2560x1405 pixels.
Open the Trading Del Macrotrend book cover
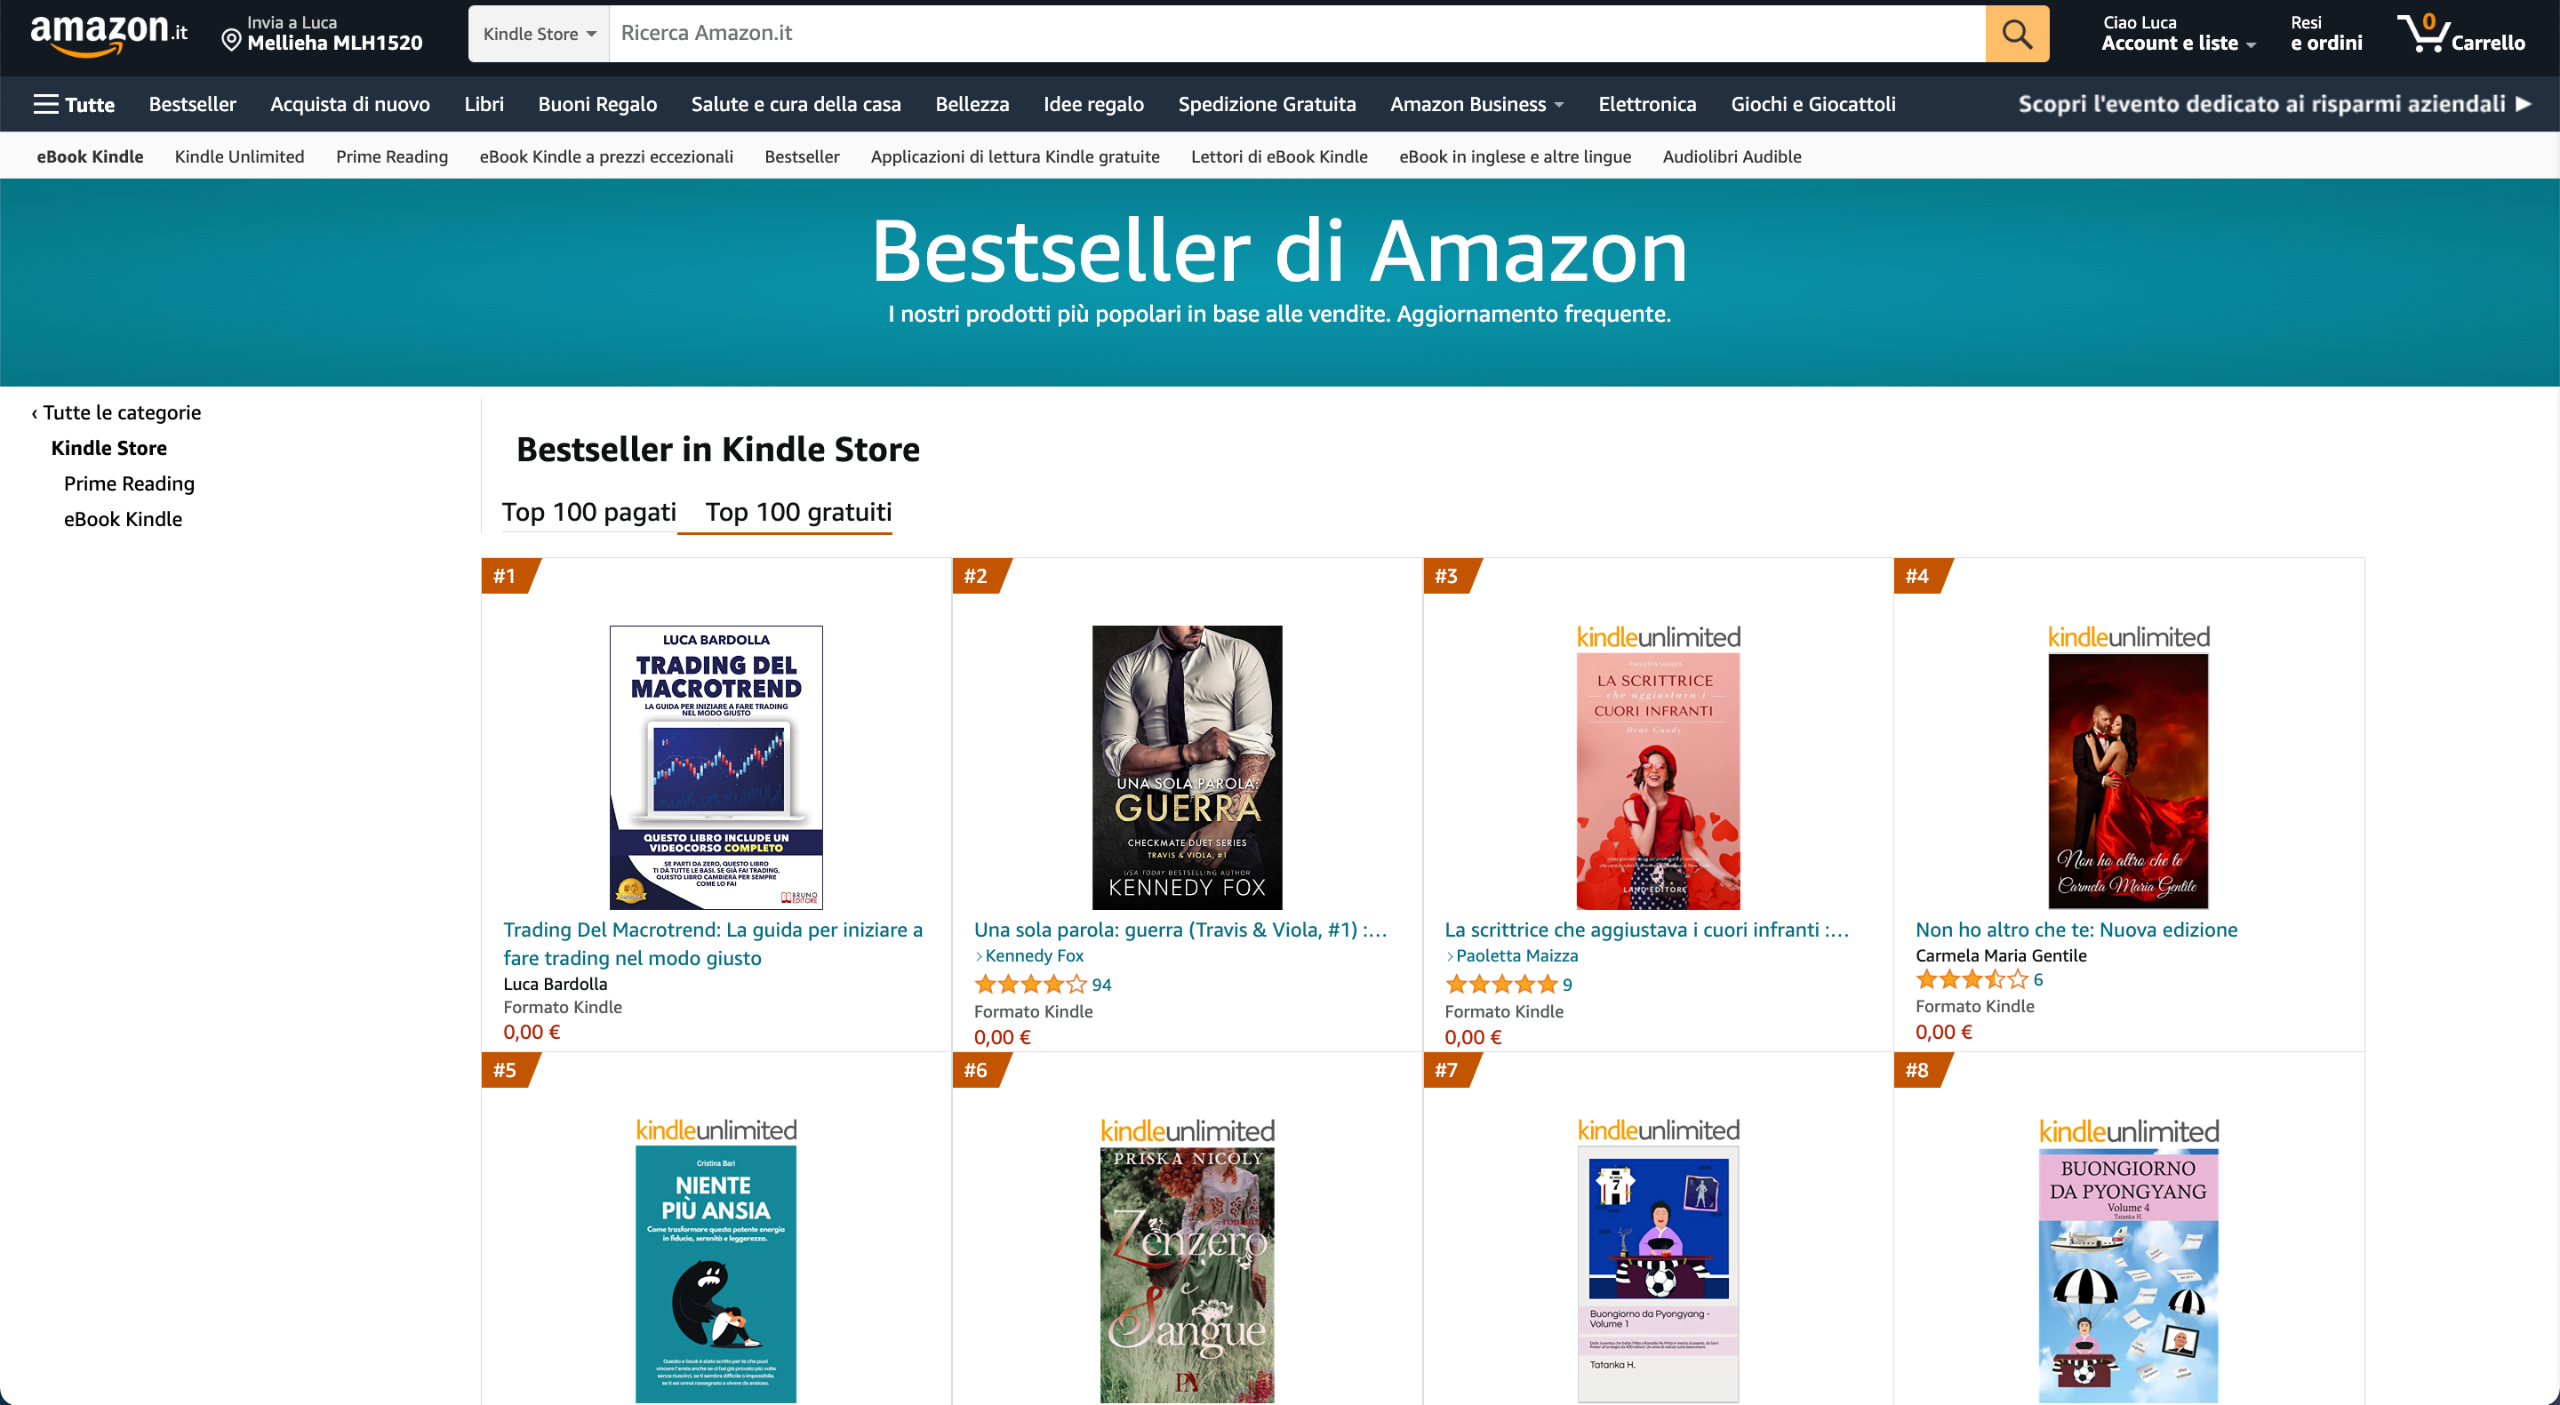(x=716, y=768)
